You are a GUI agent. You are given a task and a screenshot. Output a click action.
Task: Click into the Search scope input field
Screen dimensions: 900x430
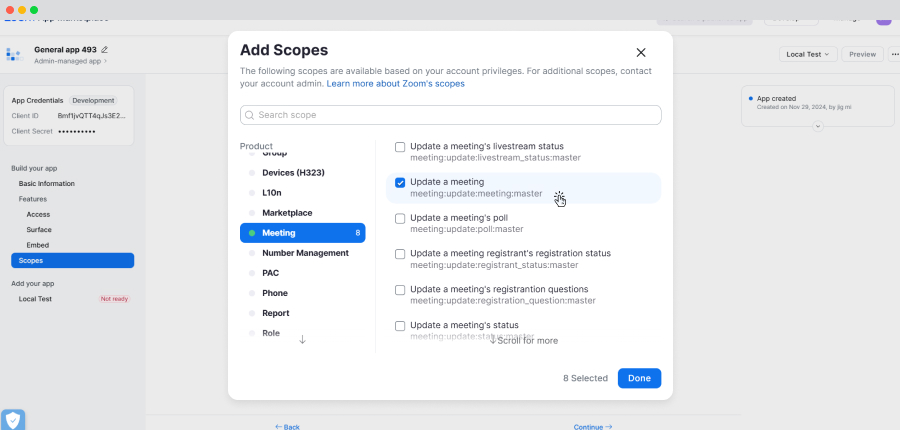451,115
